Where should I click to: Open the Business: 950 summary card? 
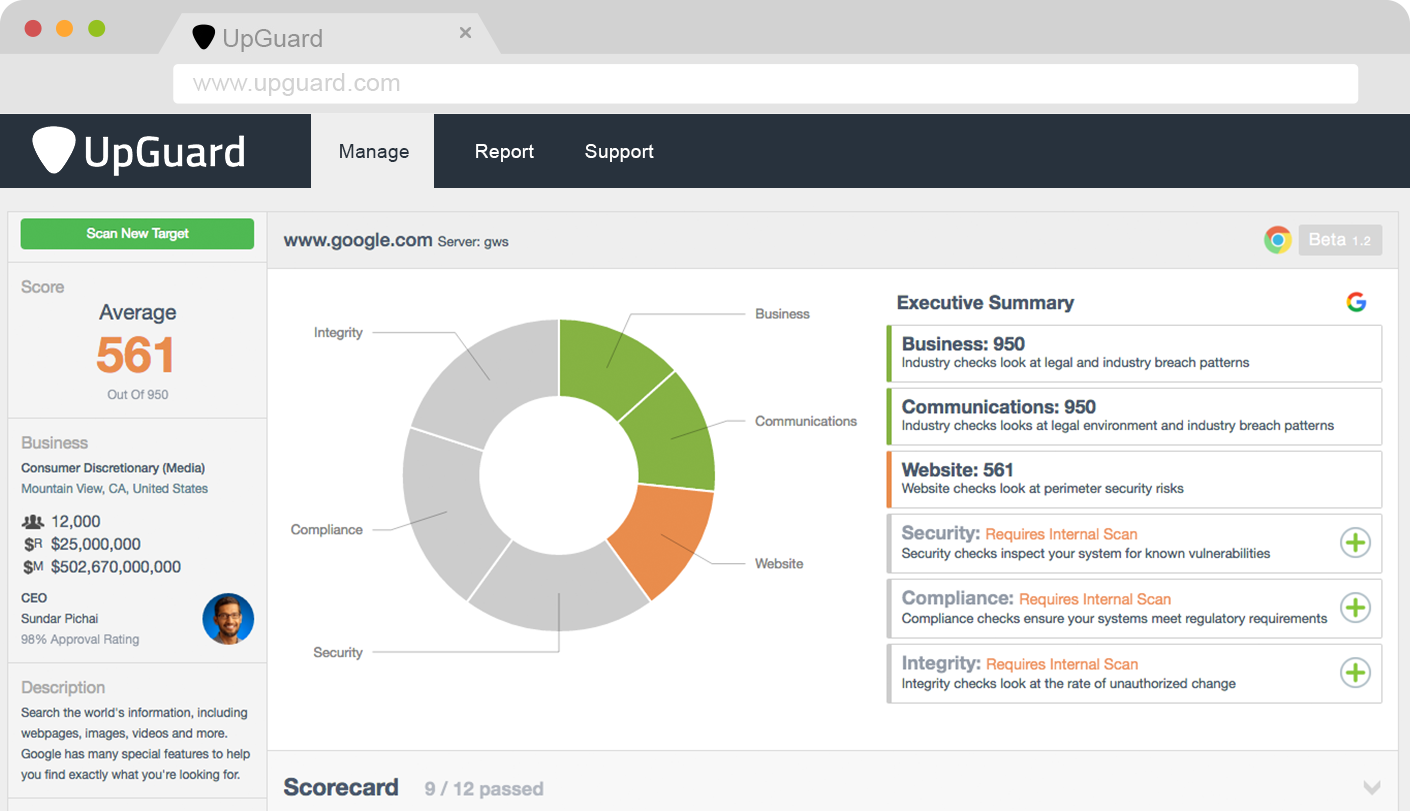pyautogui.click(x=1134, y=353)
